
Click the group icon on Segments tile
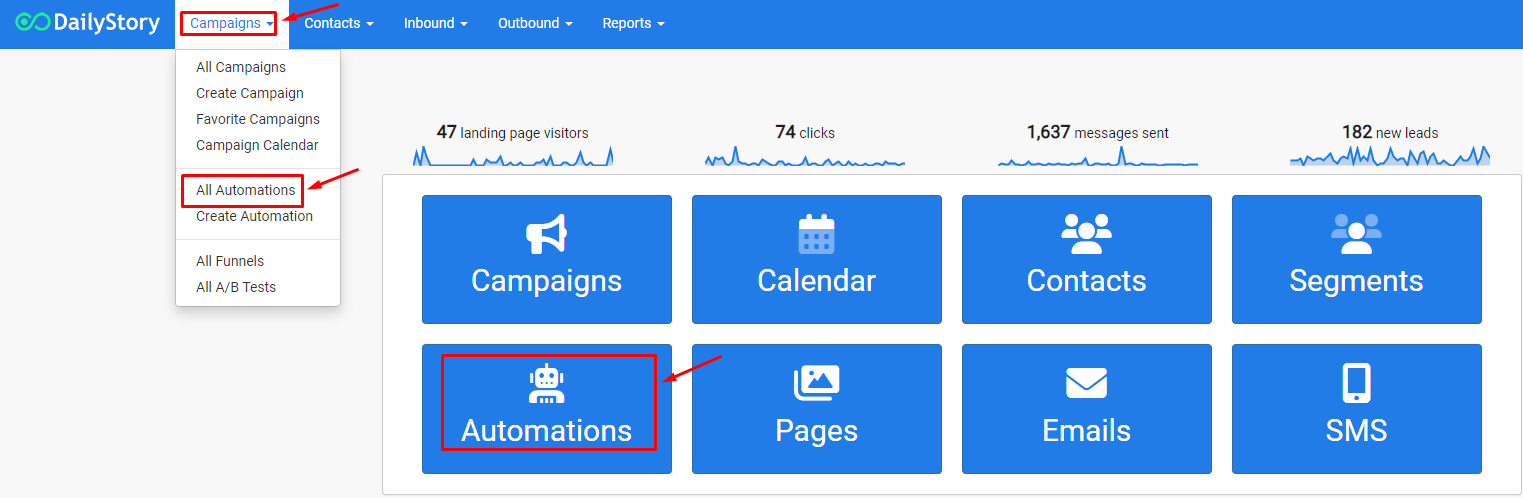1356,234
